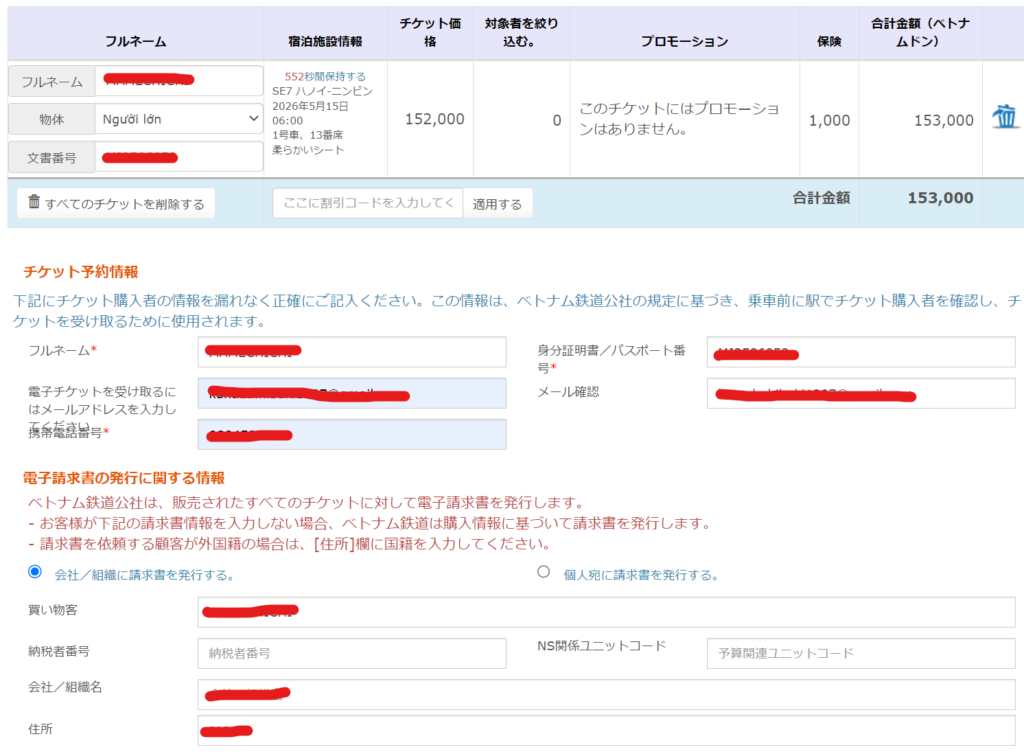This screenshot has height=754, width=1024.
Task: Click the 宿泊施設情報 column header
Action: [325, 42]
